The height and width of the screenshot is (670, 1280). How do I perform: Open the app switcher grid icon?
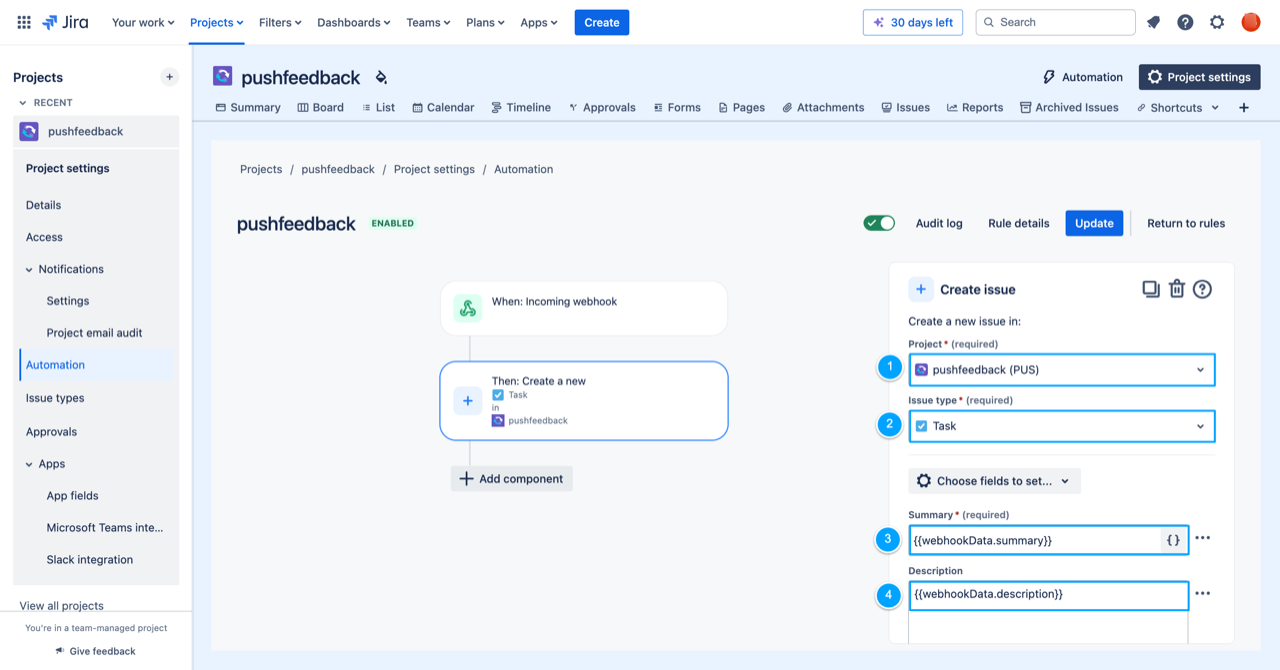coord(24,22)
